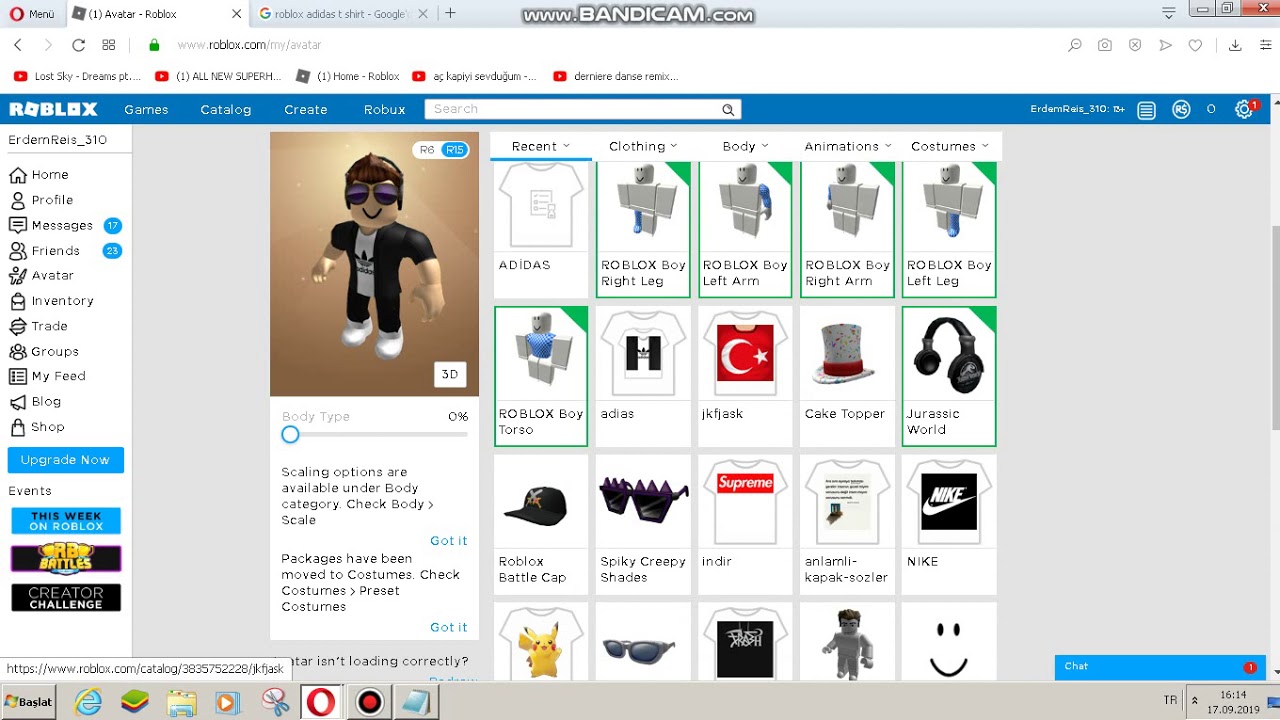This screenshot has height=720, width=1280.
Task: Select the Cake Topper hat thumbnail
Action: tap(847, 354)
